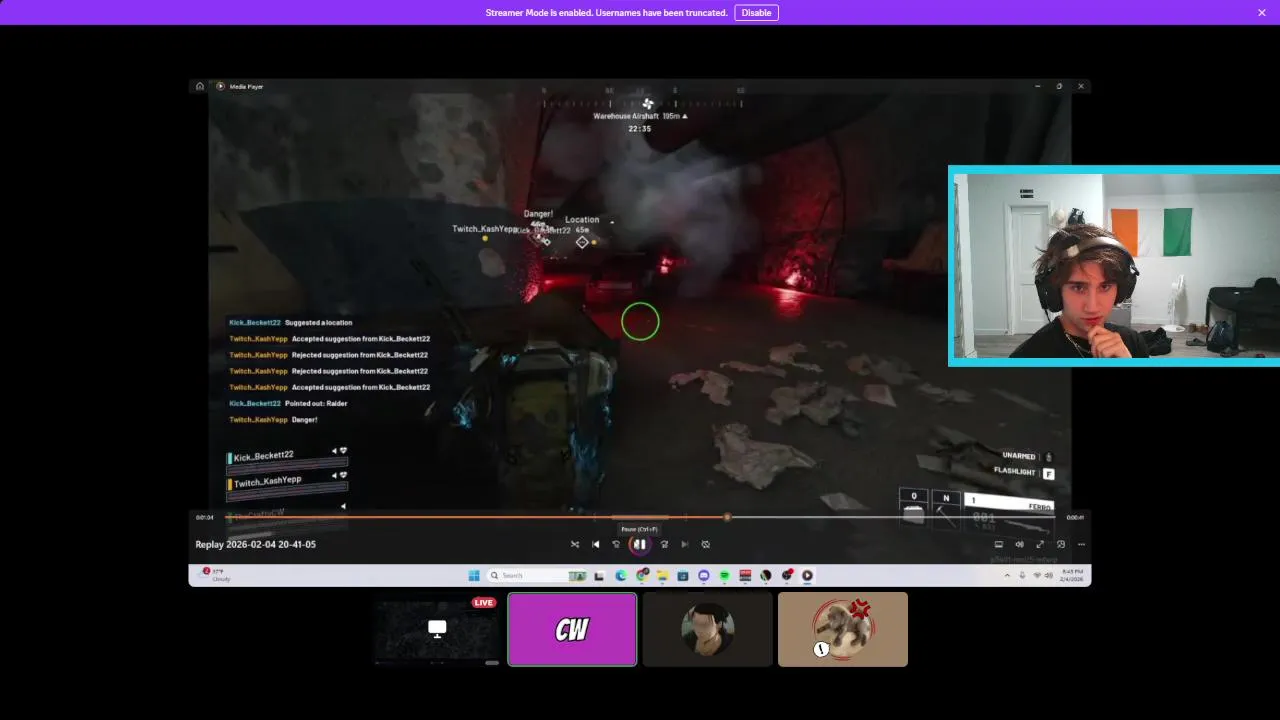Viewport: 1280px width, 720px height.
Task: Click the seek bar playhead
Action: (727, 517)
